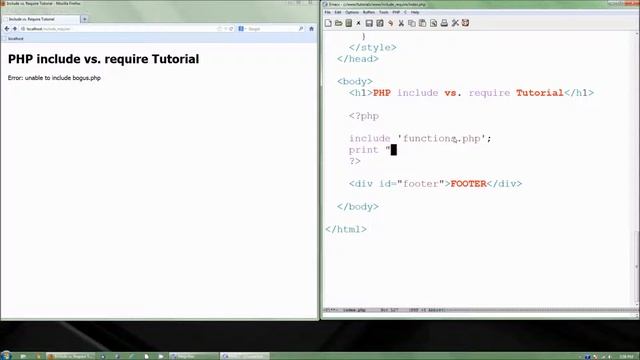Image resolution: width=640 pixels, height=360 pixels.
Task: Click the Emacs vertical scrollbar
Action: (x=637, y=168)
